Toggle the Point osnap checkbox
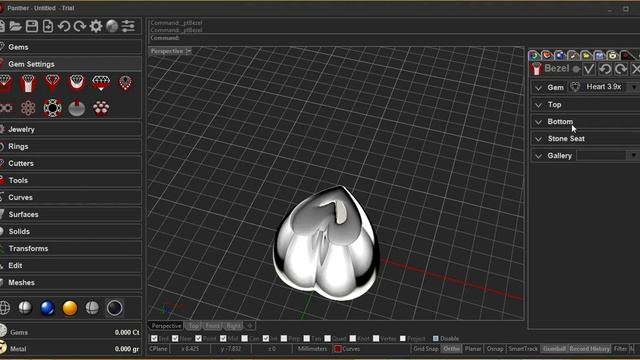640x360 pixels. 198,338
